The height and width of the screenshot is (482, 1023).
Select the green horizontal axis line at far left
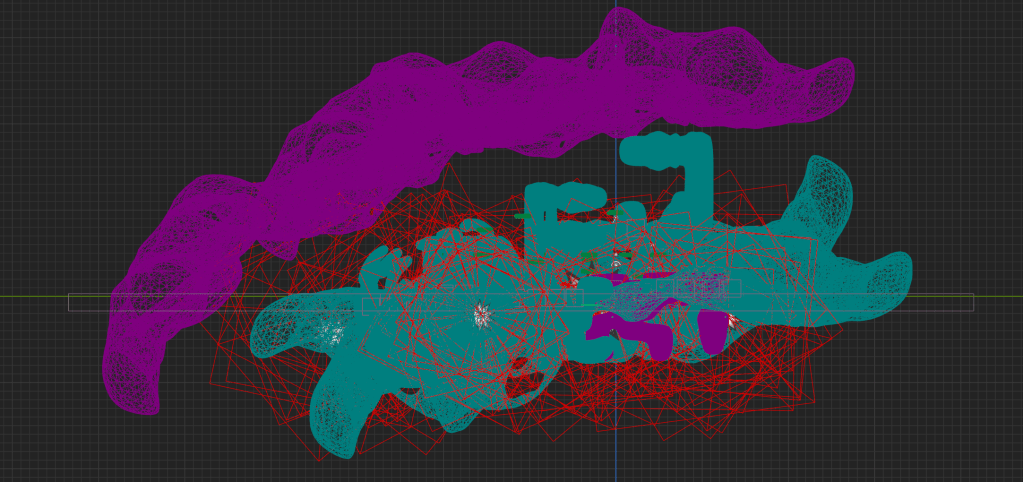click(30, 297)
